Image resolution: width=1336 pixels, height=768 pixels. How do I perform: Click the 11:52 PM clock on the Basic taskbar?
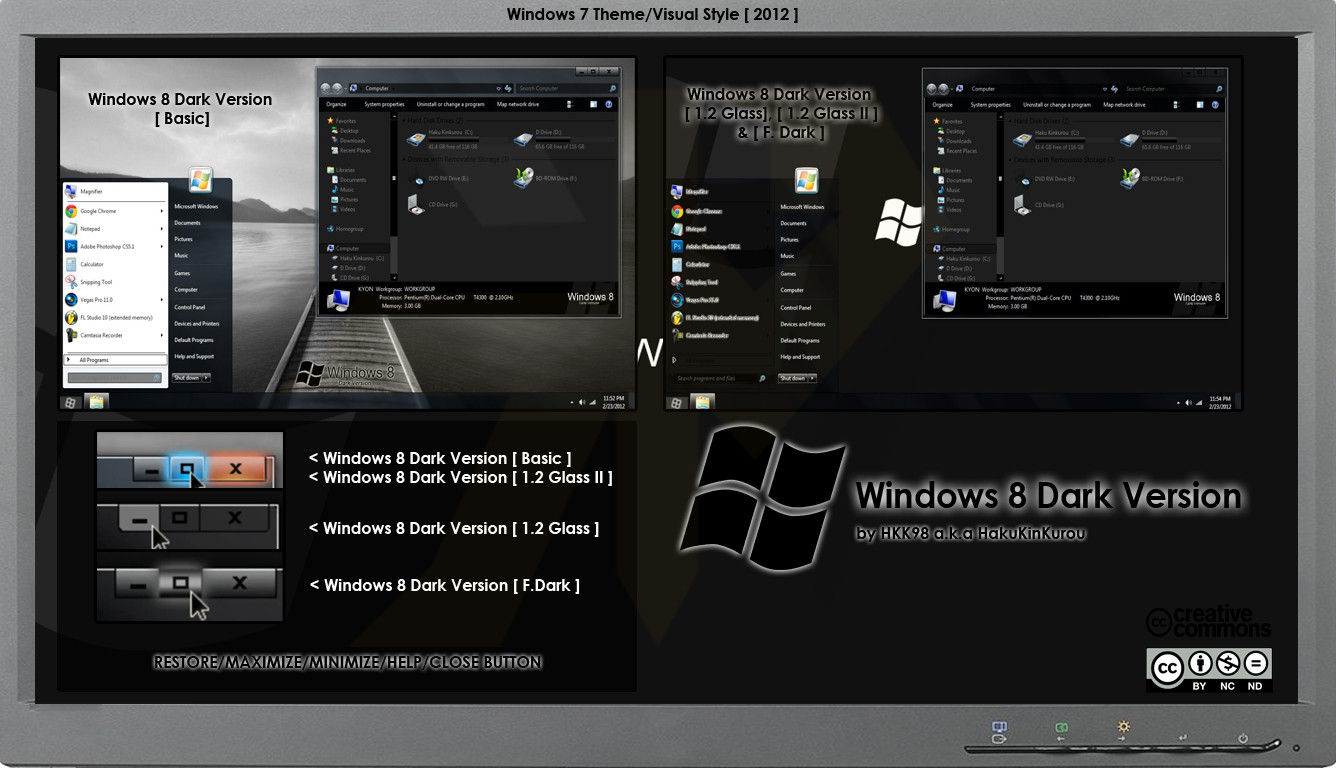click(x=613, y=402)
